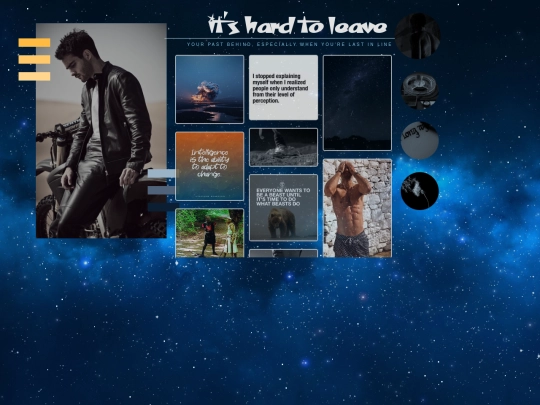
Task: Select the dark navy color swatch
Action: click(163, 207)
